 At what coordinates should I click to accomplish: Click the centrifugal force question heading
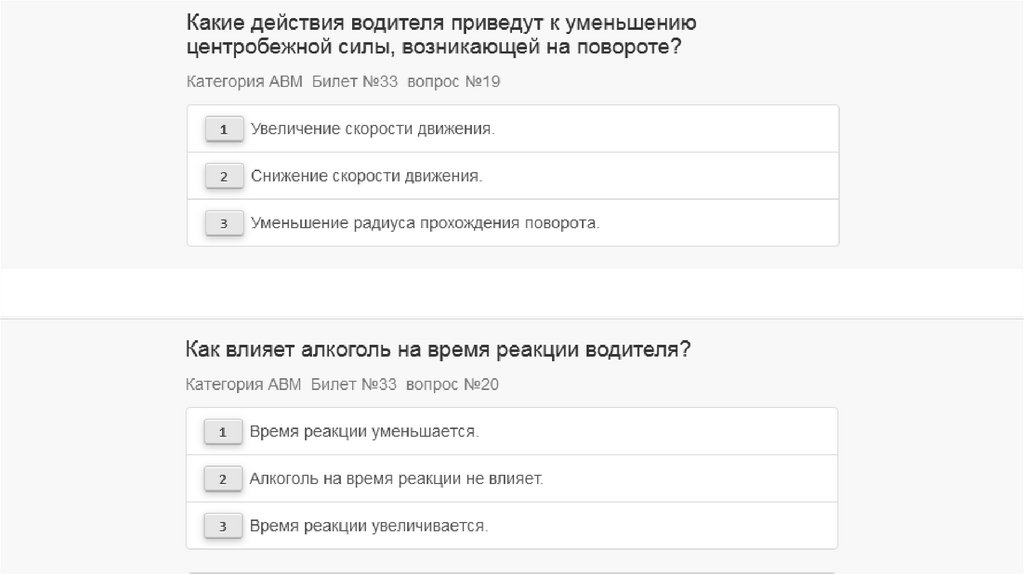click(441, 35)
